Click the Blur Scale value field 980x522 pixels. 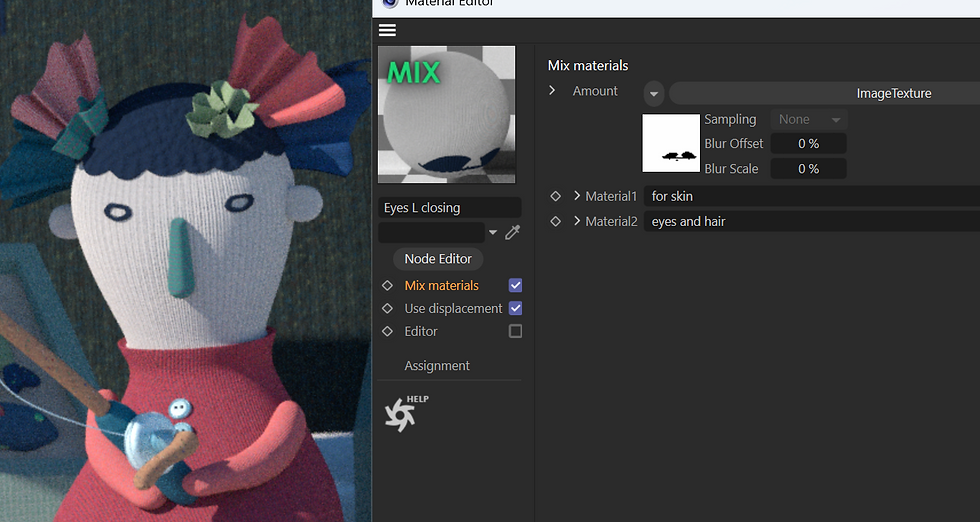[809, 169]
